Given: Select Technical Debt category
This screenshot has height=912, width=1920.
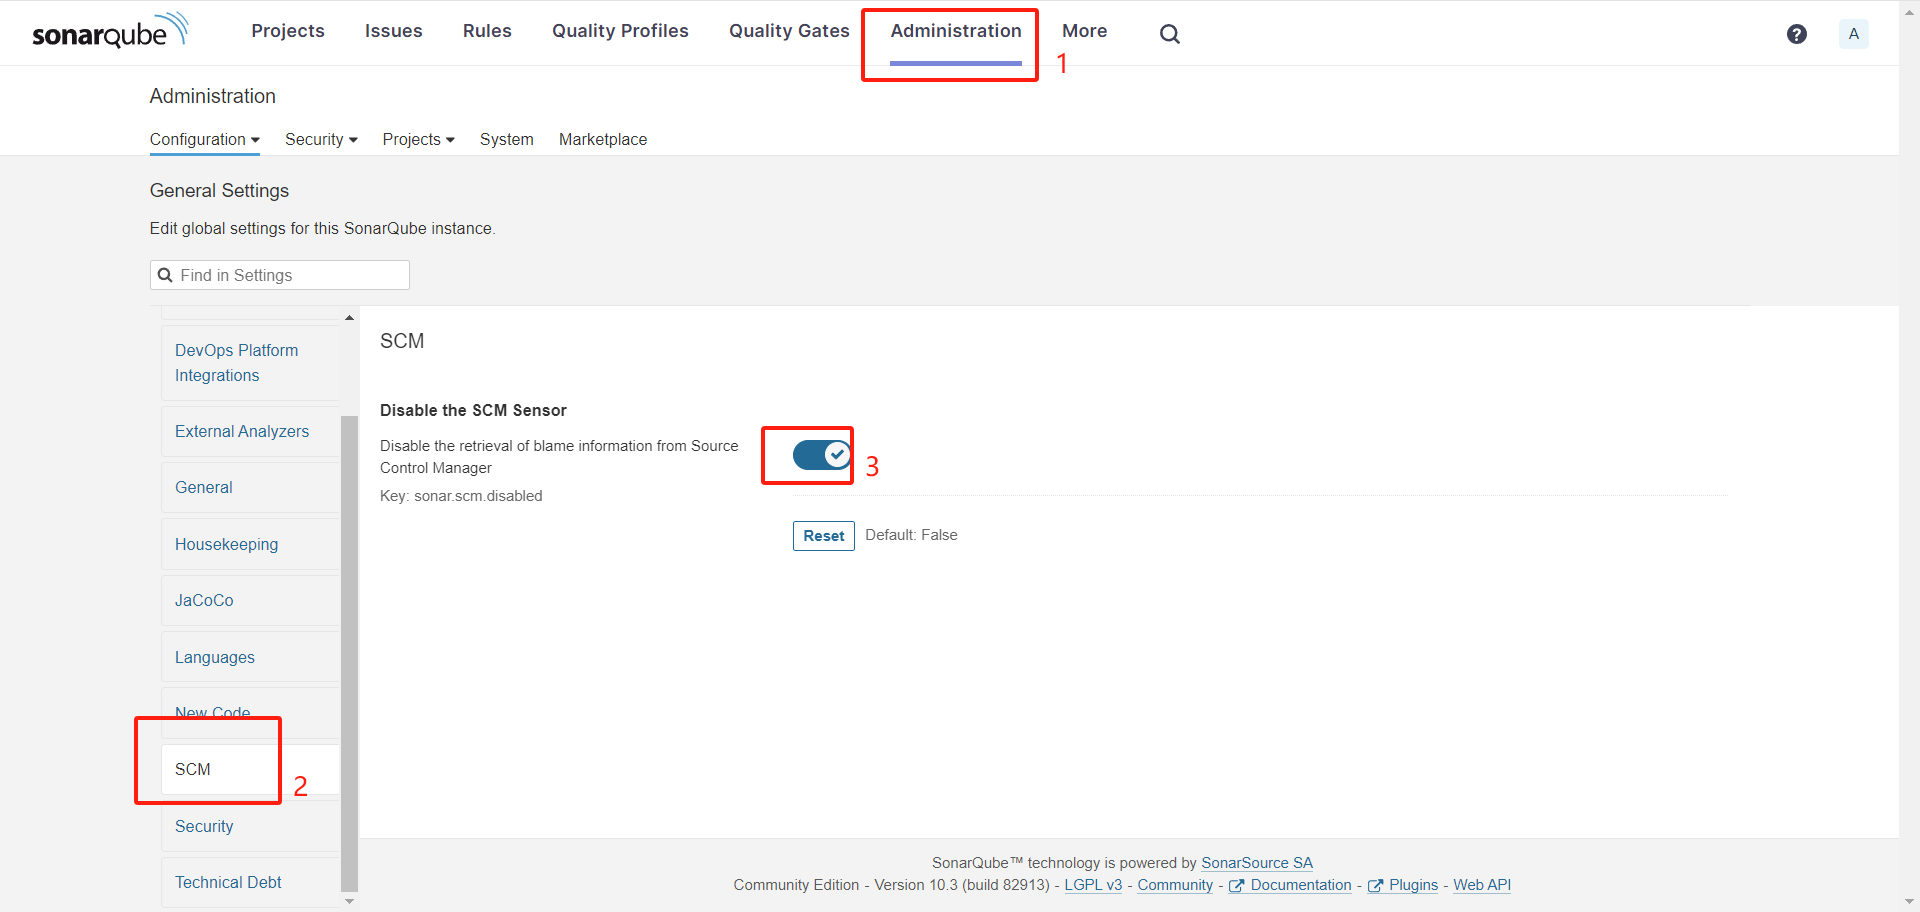Looking at the screenshot, I should click(250, 883).
